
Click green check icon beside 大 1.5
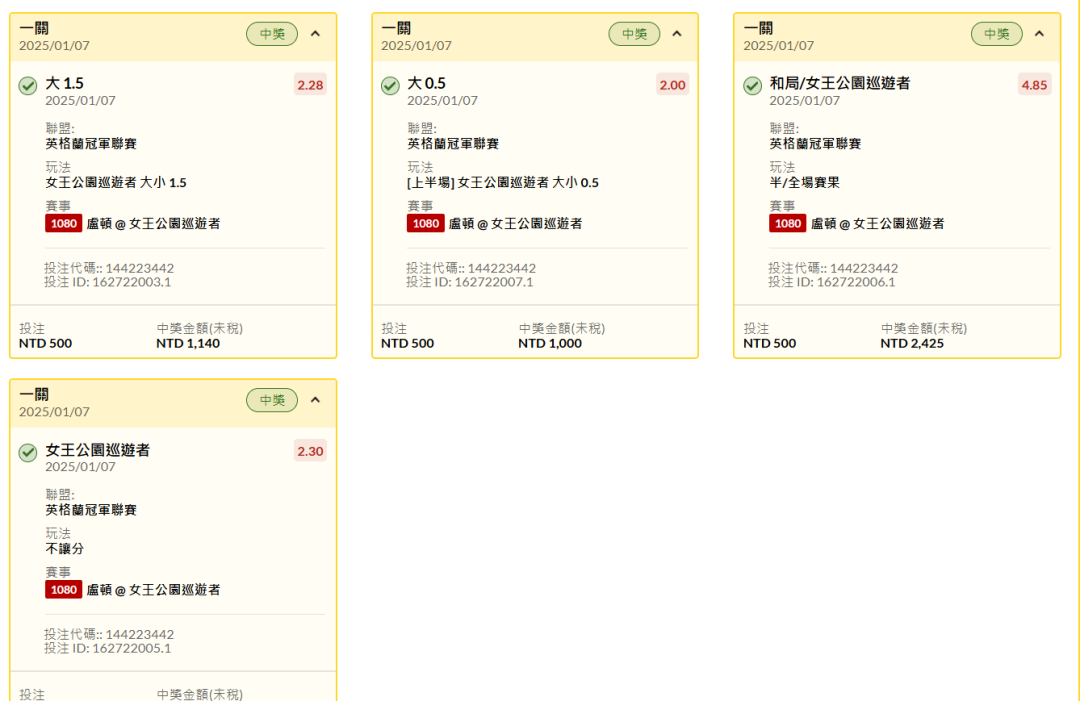pyautogui.click(x=28, y=85)
